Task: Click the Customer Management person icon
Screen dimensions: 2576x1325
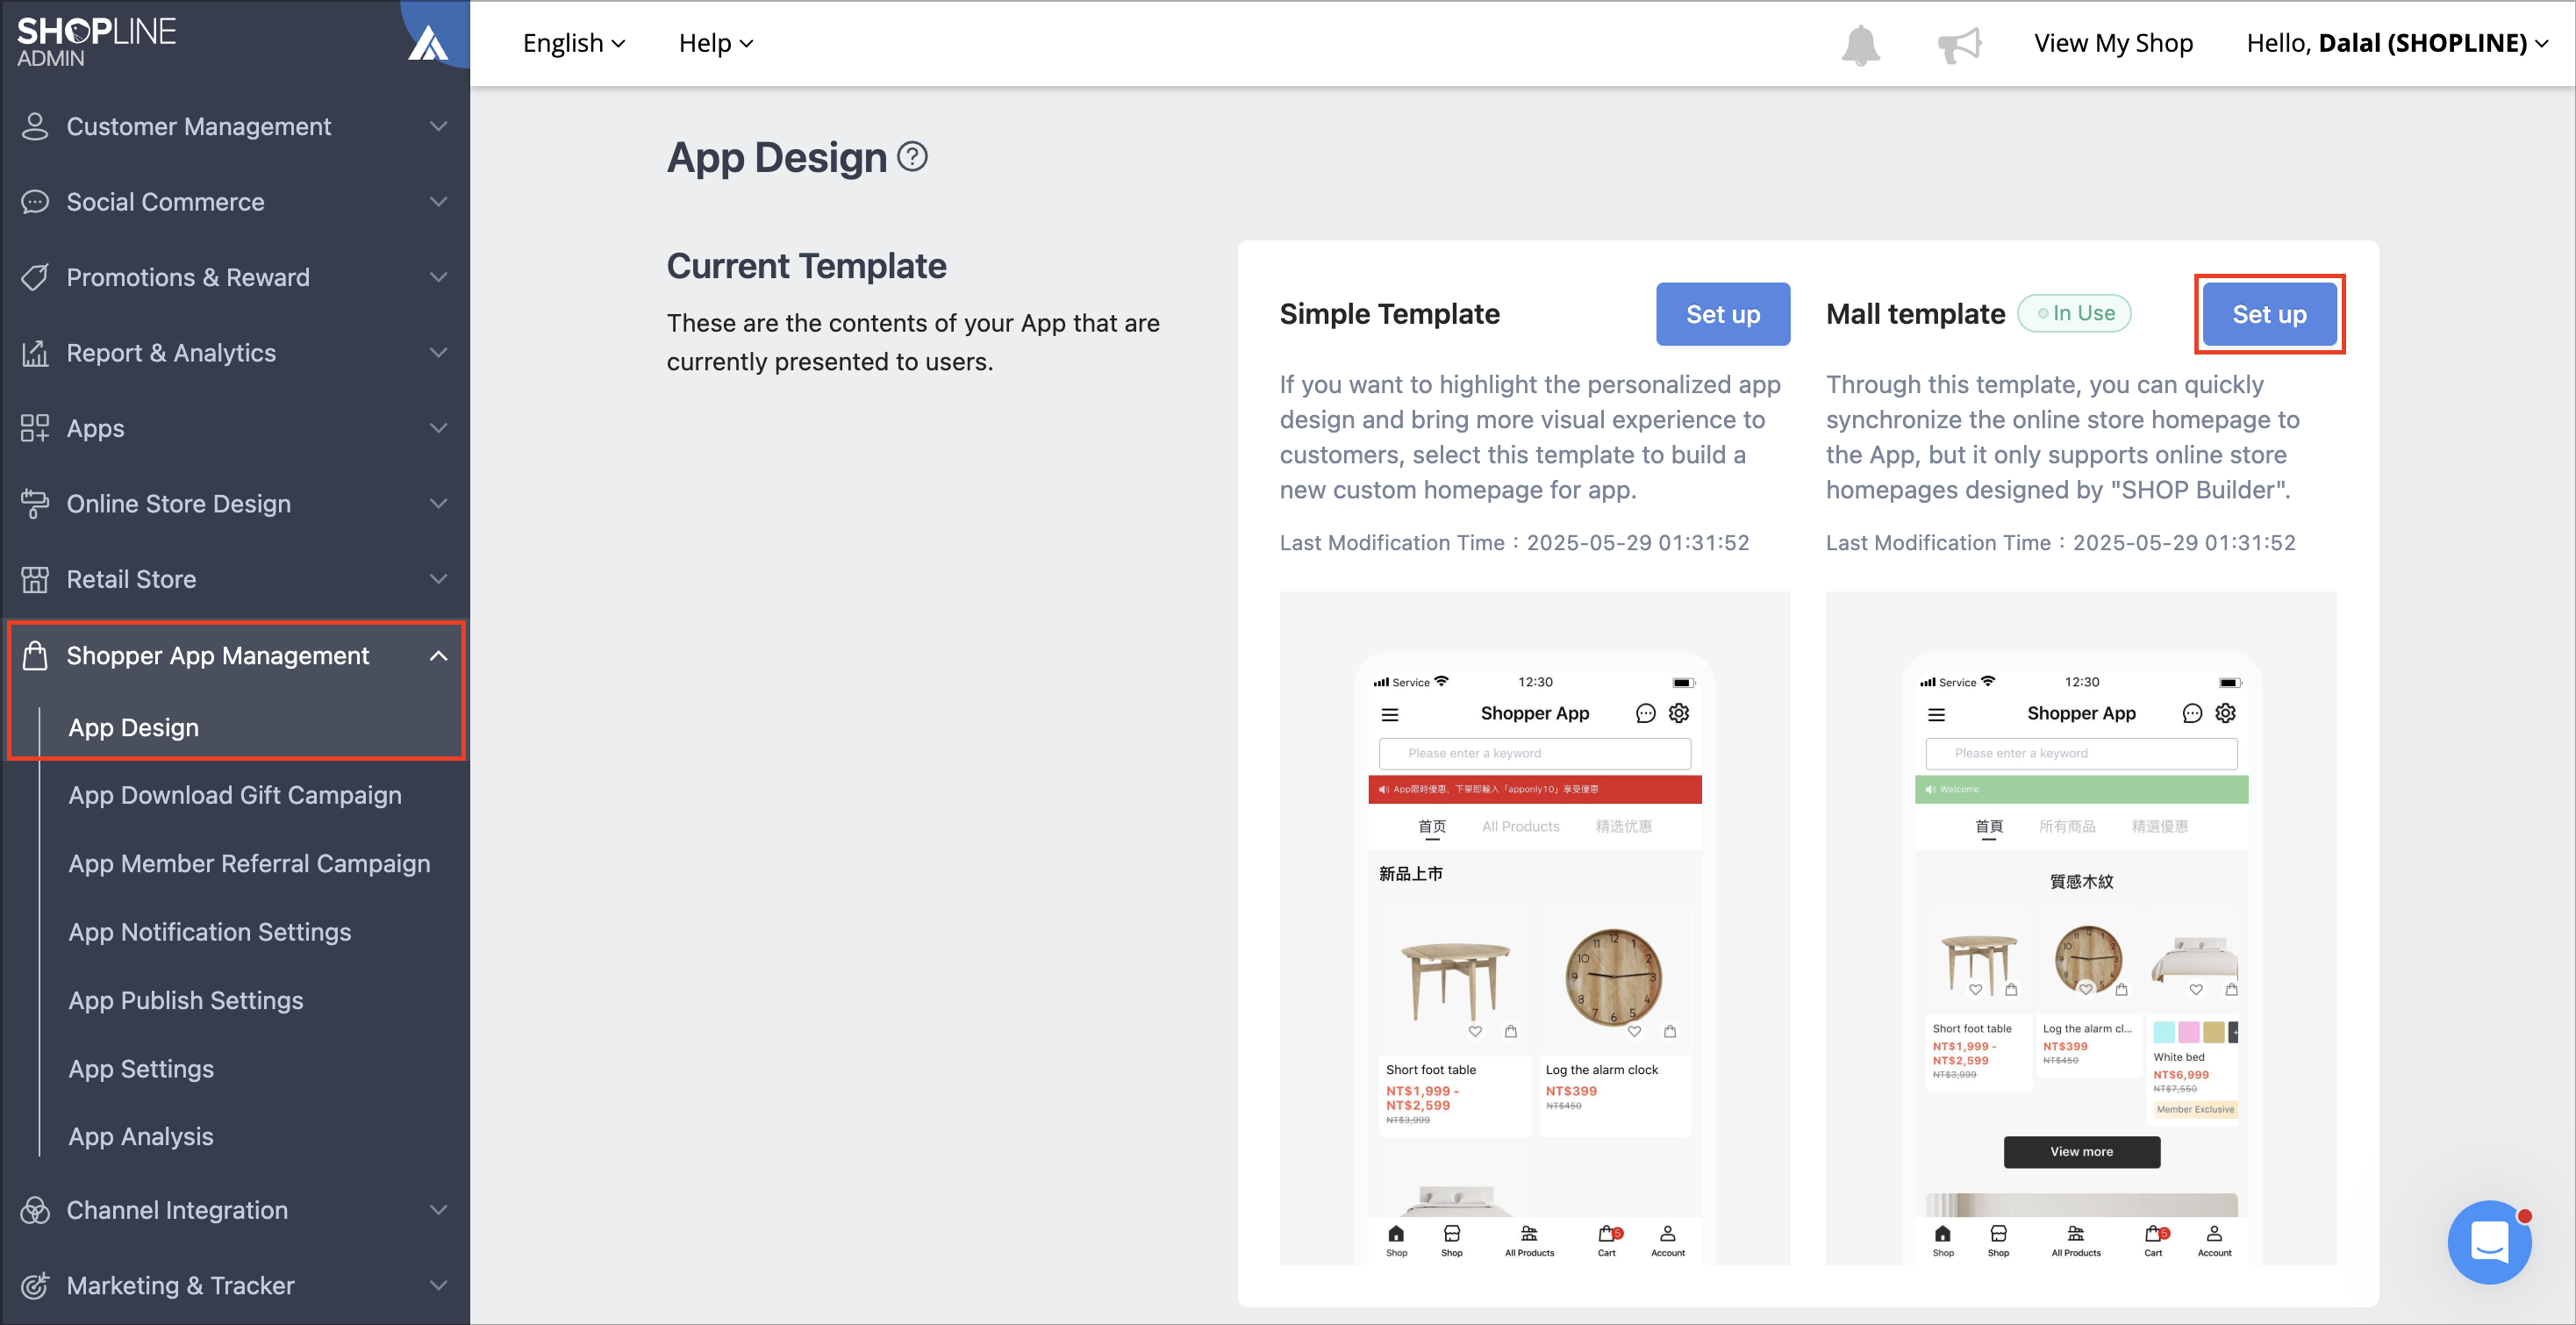Action: tap(35, 127)
